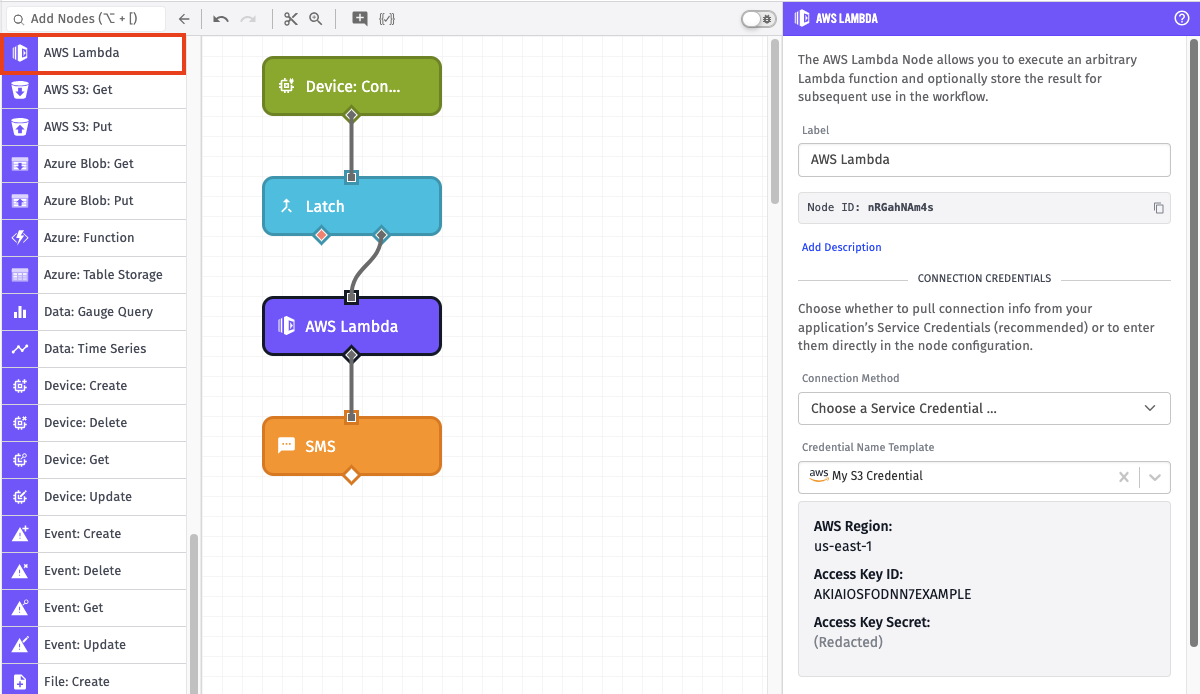Click the canvas vertical scrollbar
This screenshot has width=1200, height=694.
point(775,122)
